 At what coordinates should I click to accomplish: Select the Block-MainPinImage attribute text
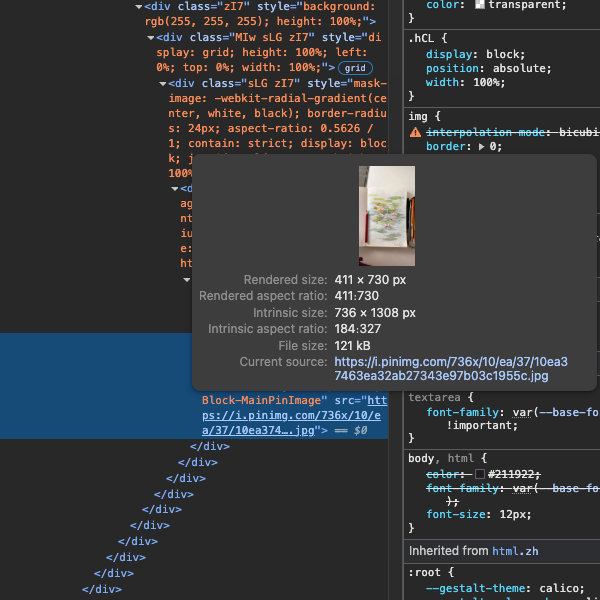(x=263, y=399)
